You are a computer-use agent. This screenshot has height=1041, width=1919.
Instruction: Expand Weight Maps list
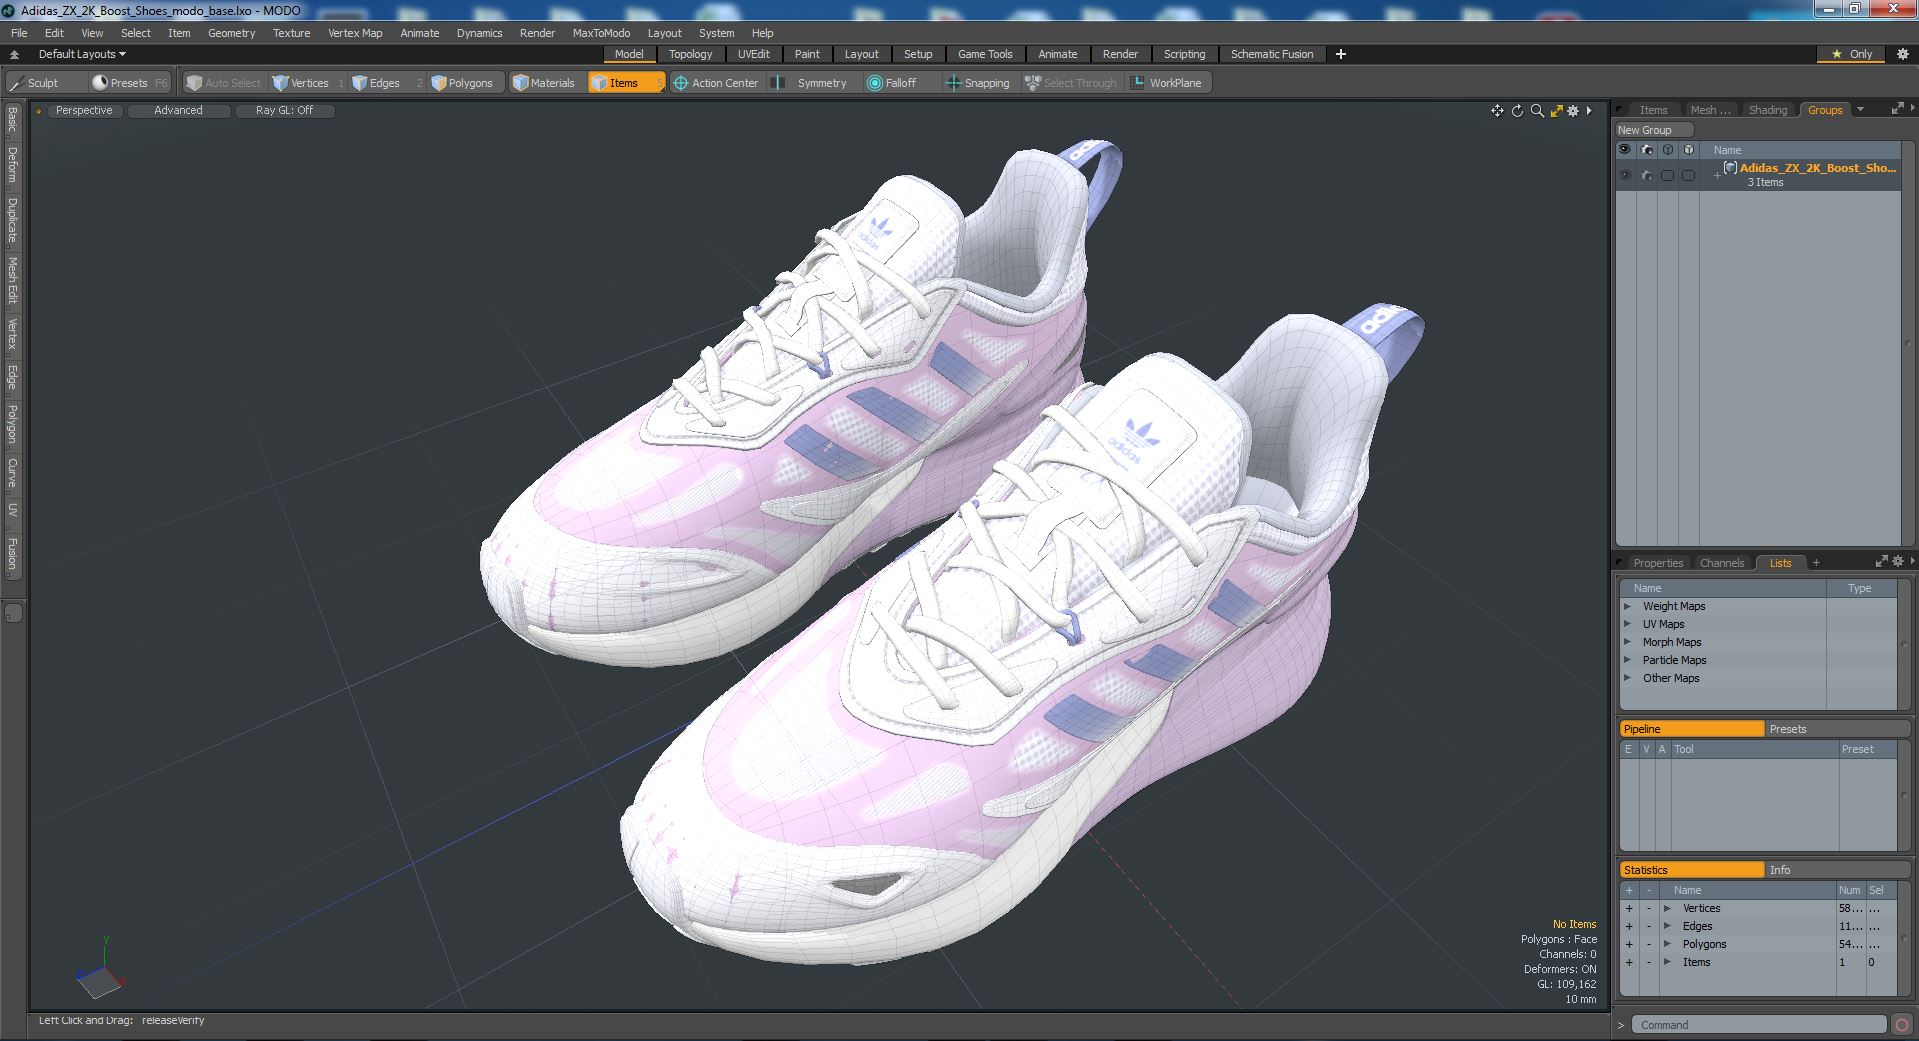coord(1627,606)
